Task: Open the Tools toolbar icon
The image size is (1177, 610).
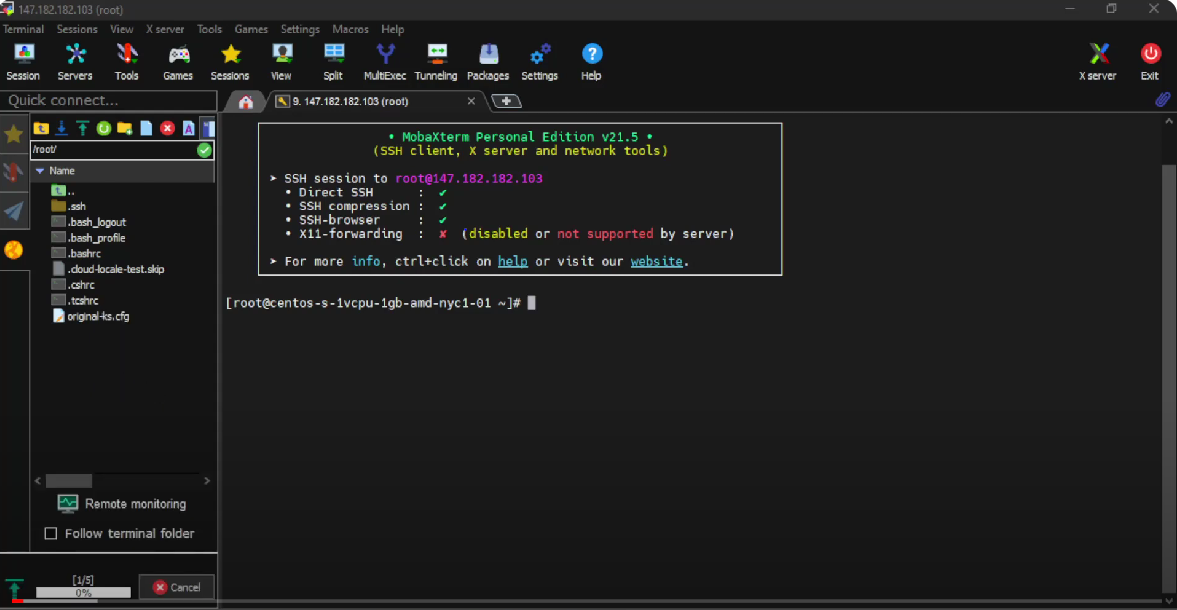Action: [x=126, y=62]
